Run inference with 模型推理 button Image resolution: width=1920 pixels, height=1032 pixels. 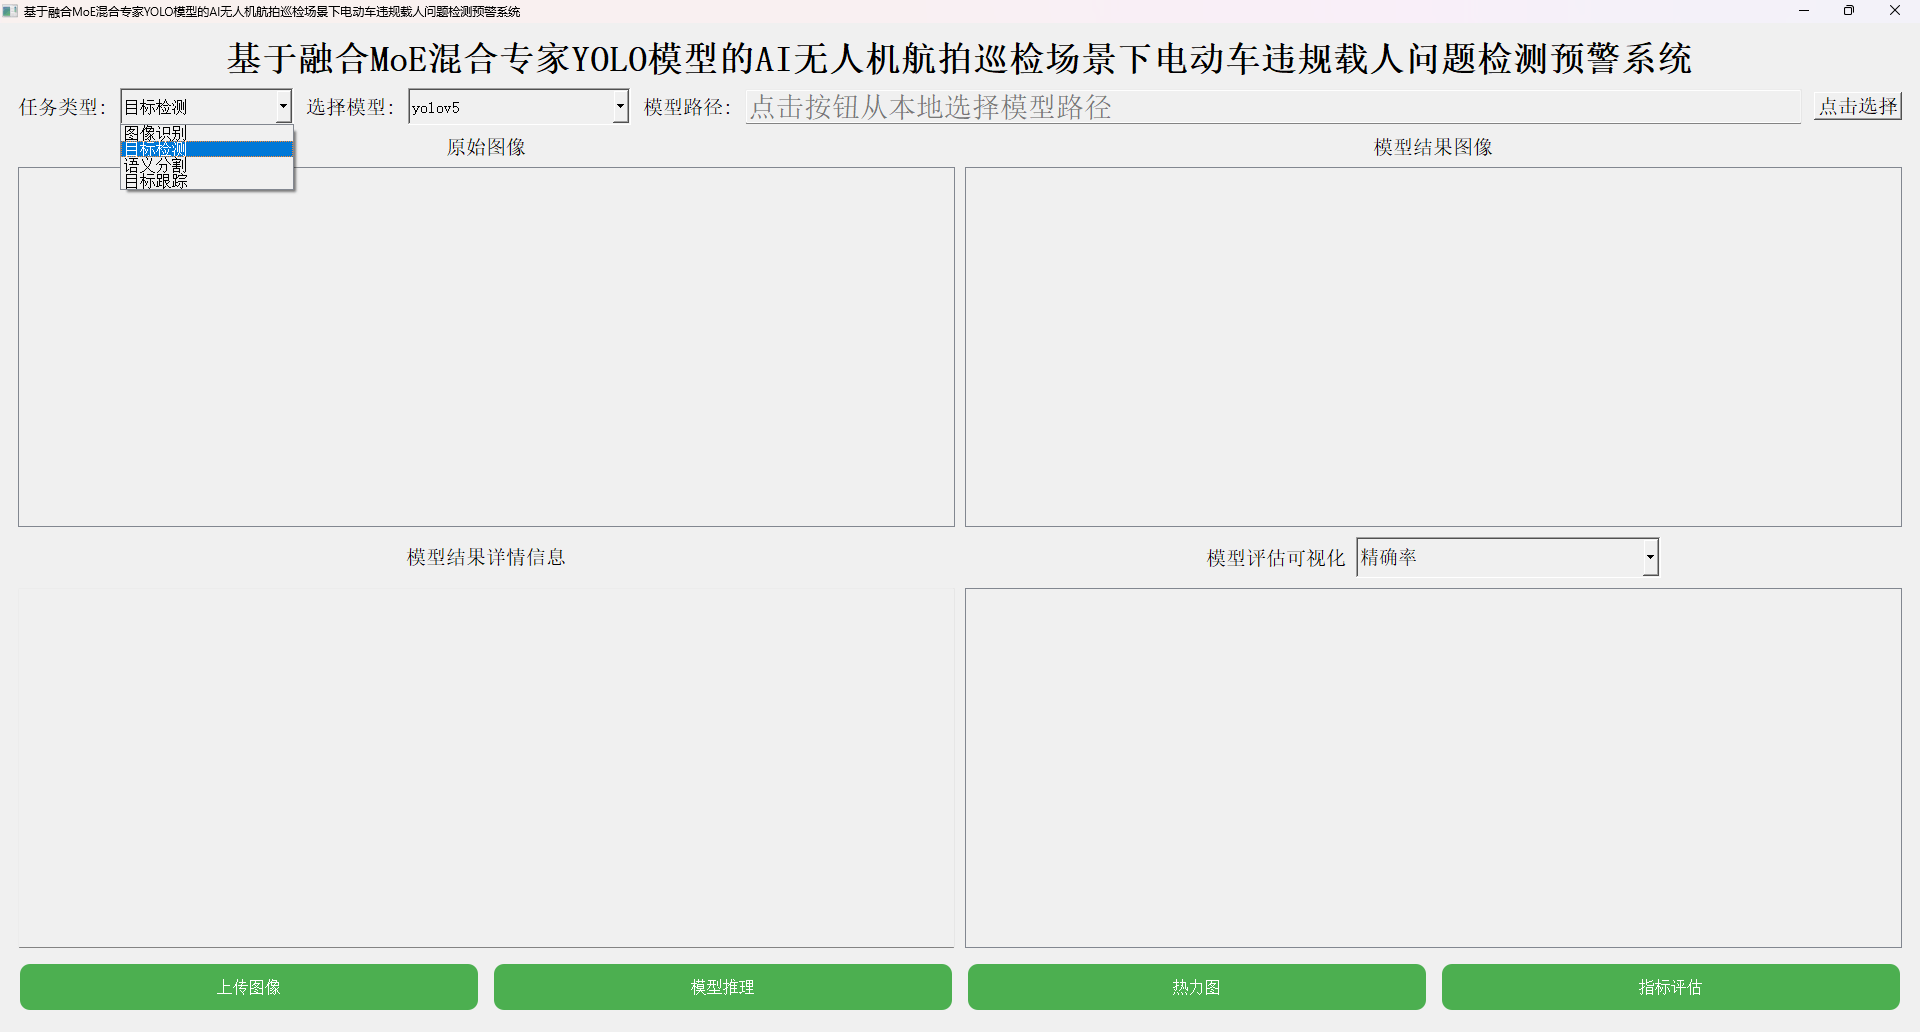[723, 987]
